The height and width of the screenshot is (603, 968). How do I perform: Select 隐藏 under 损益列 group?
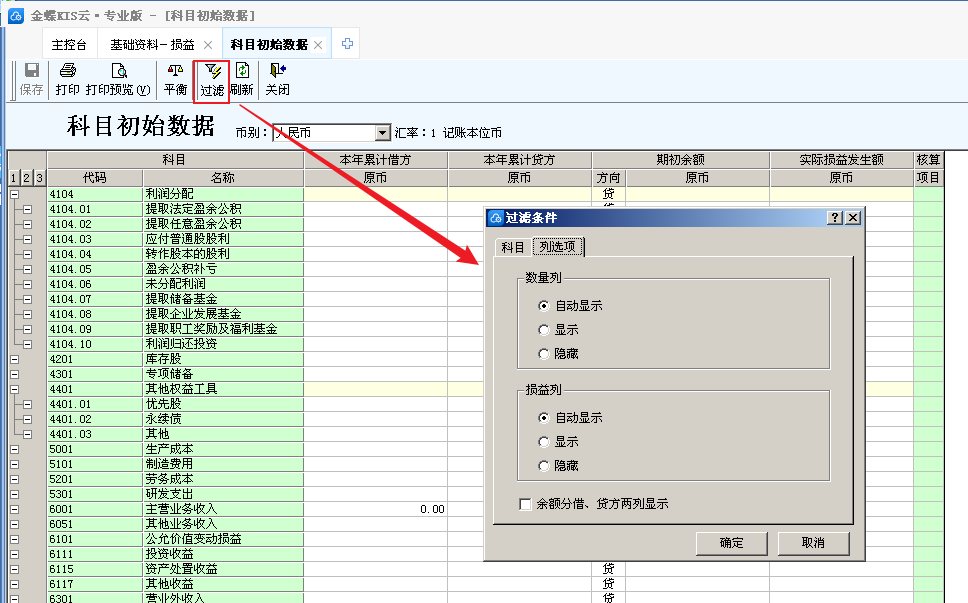544,465
